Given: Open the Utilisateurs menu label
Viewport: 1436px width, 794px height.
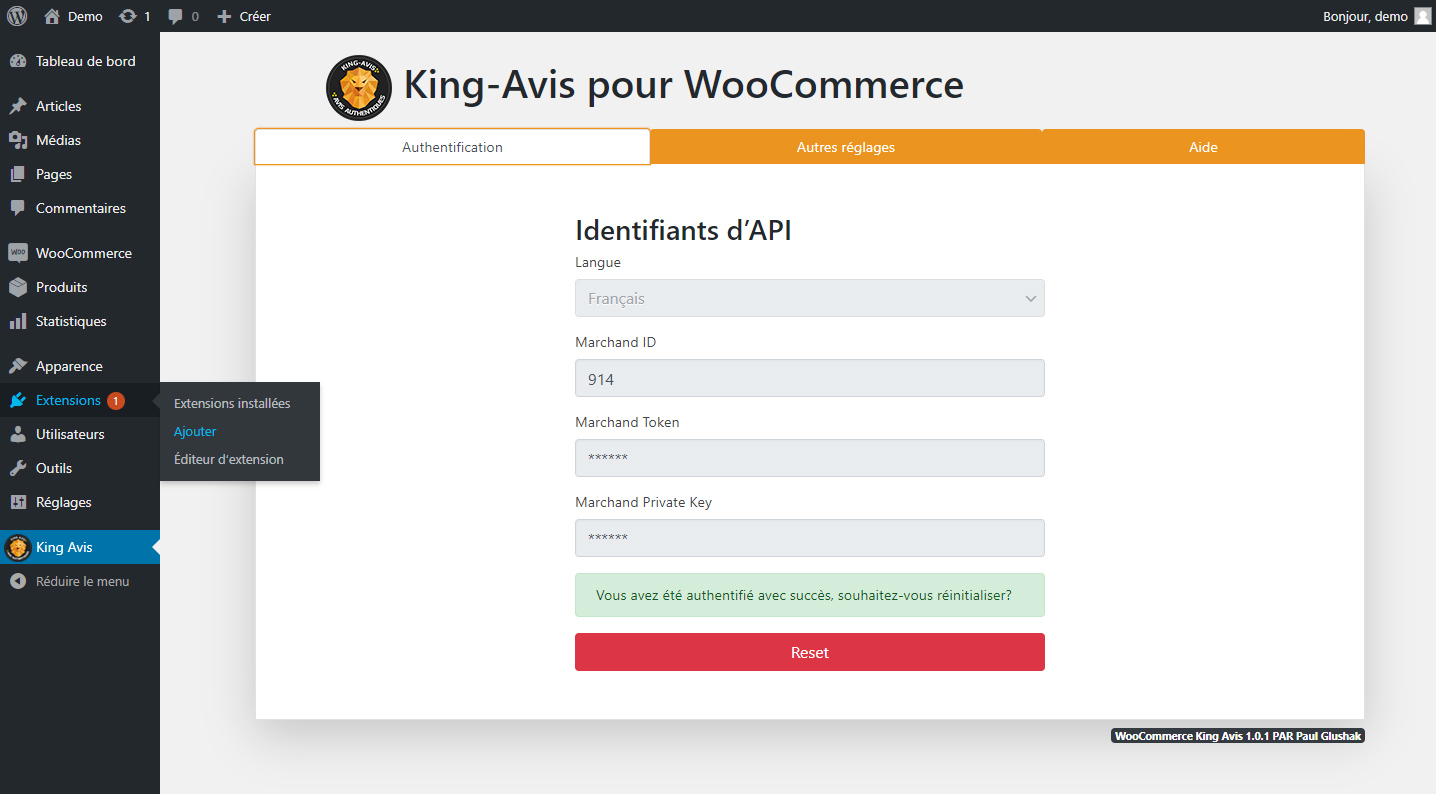Looking at the screenshot, I should tap(70, 434).
